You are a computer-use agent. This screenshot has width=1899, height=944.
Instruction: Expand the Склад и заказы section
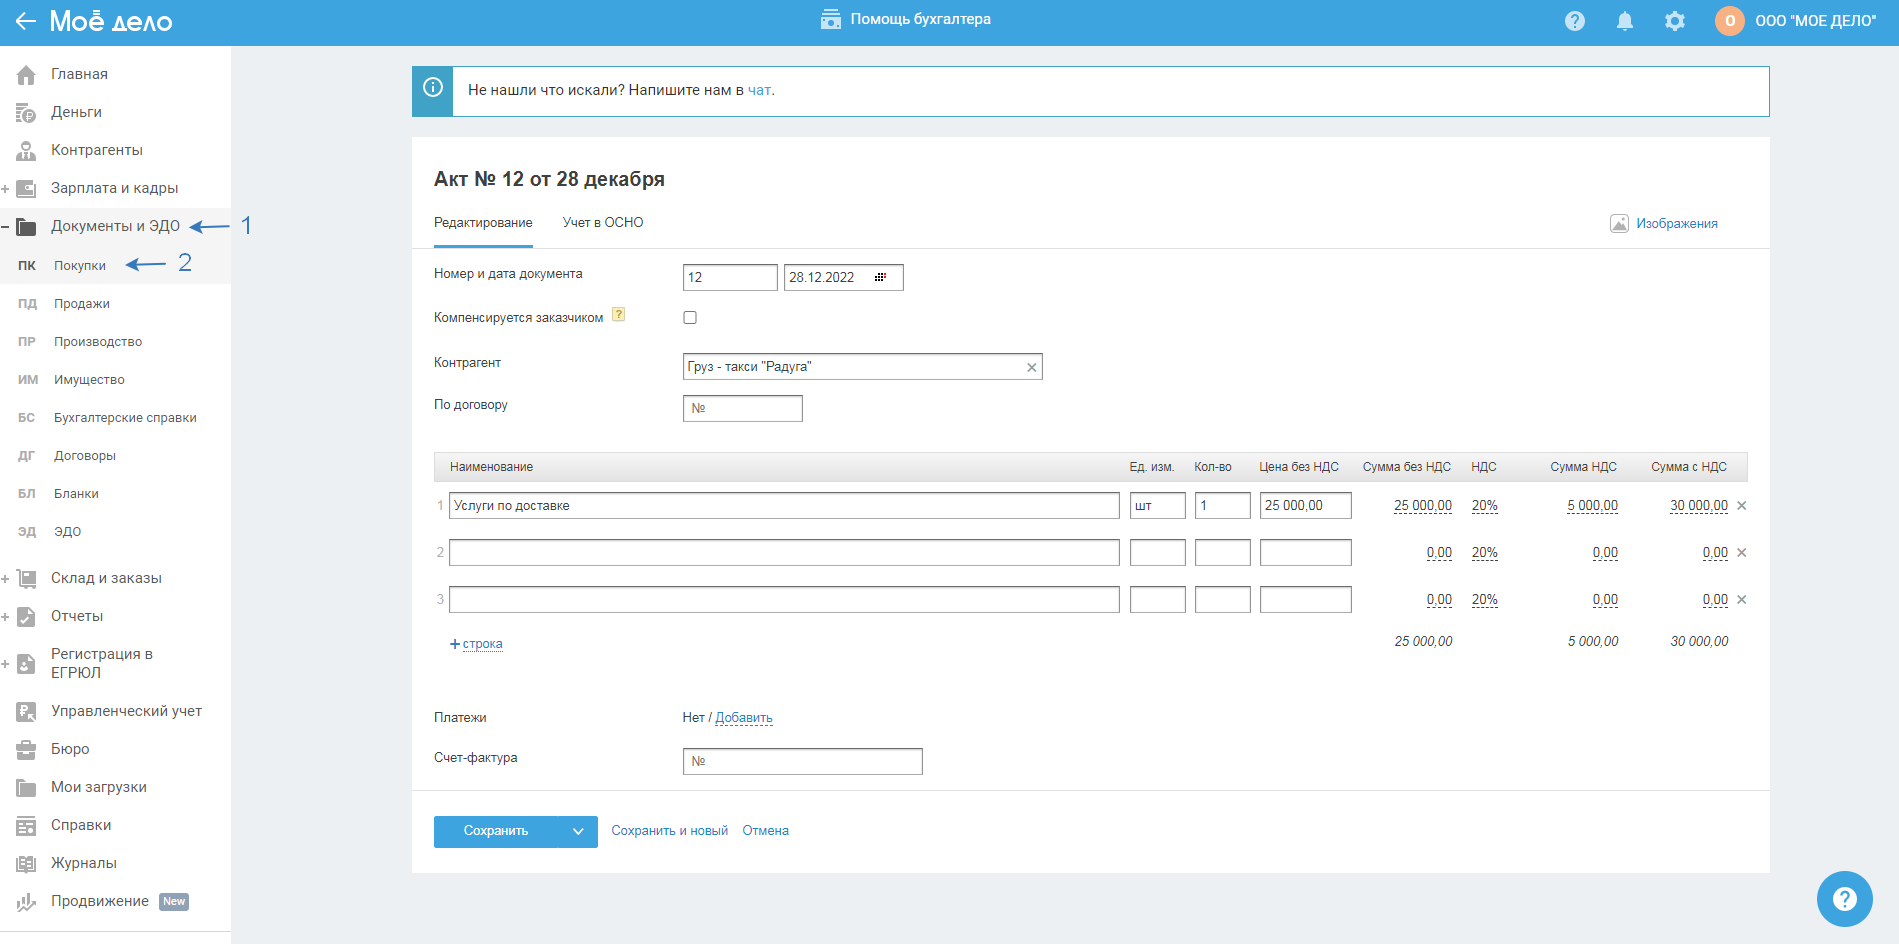(6, 579)
